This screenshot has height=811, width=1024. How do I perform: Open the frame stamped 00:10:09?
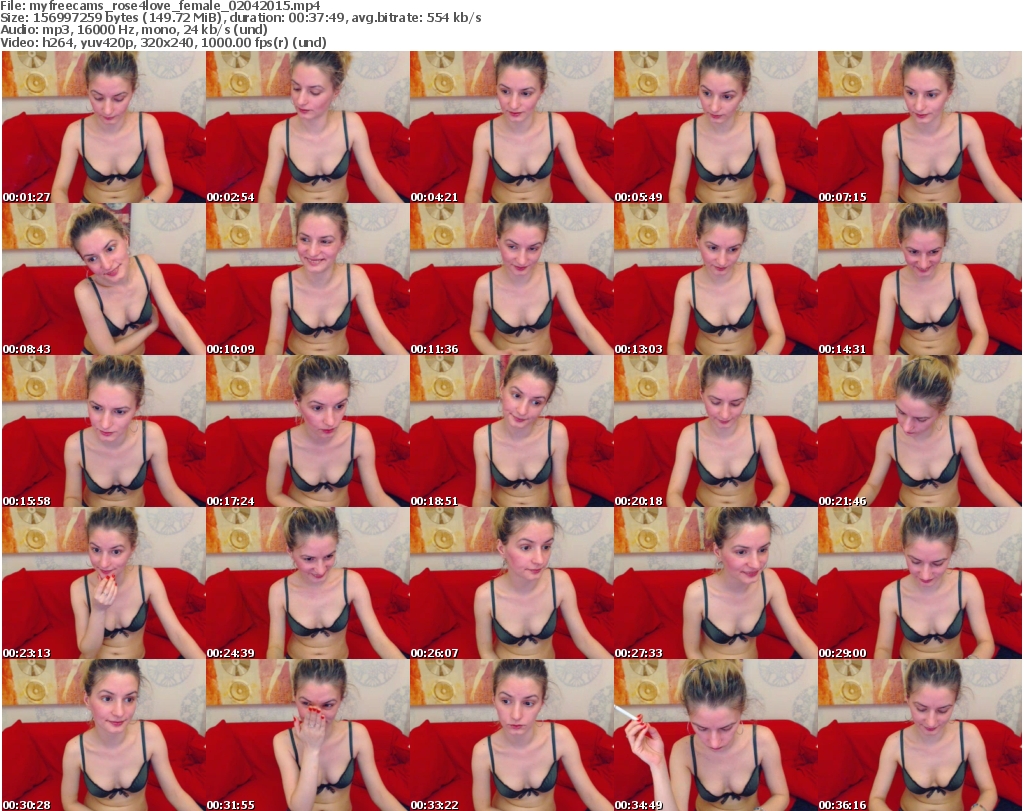[x=308, y=279]
